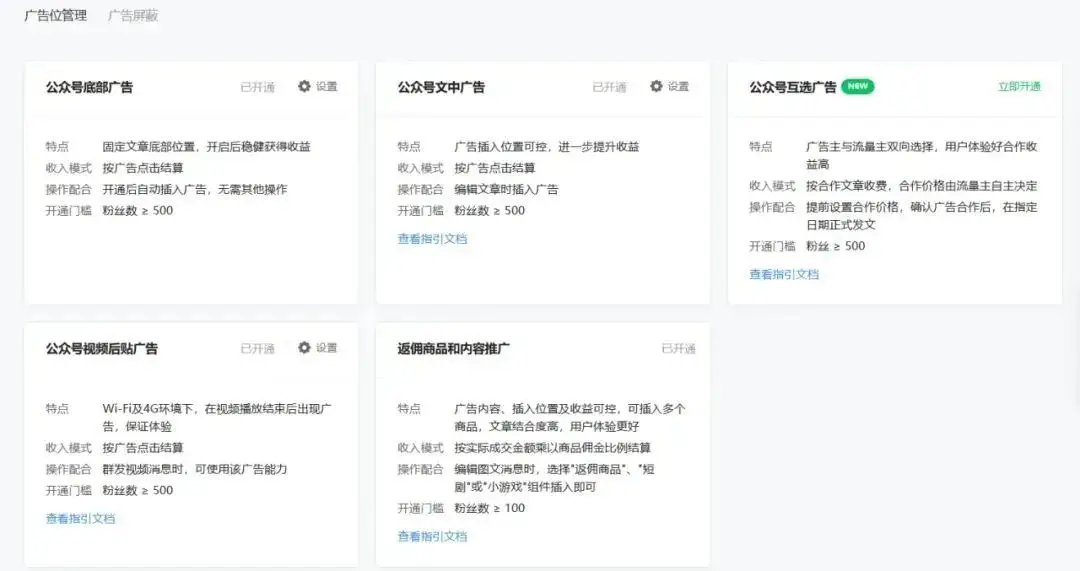Select the 公众号文中广告 card title
Screen dimensions: 1080x571
click(x=441, y=88)
